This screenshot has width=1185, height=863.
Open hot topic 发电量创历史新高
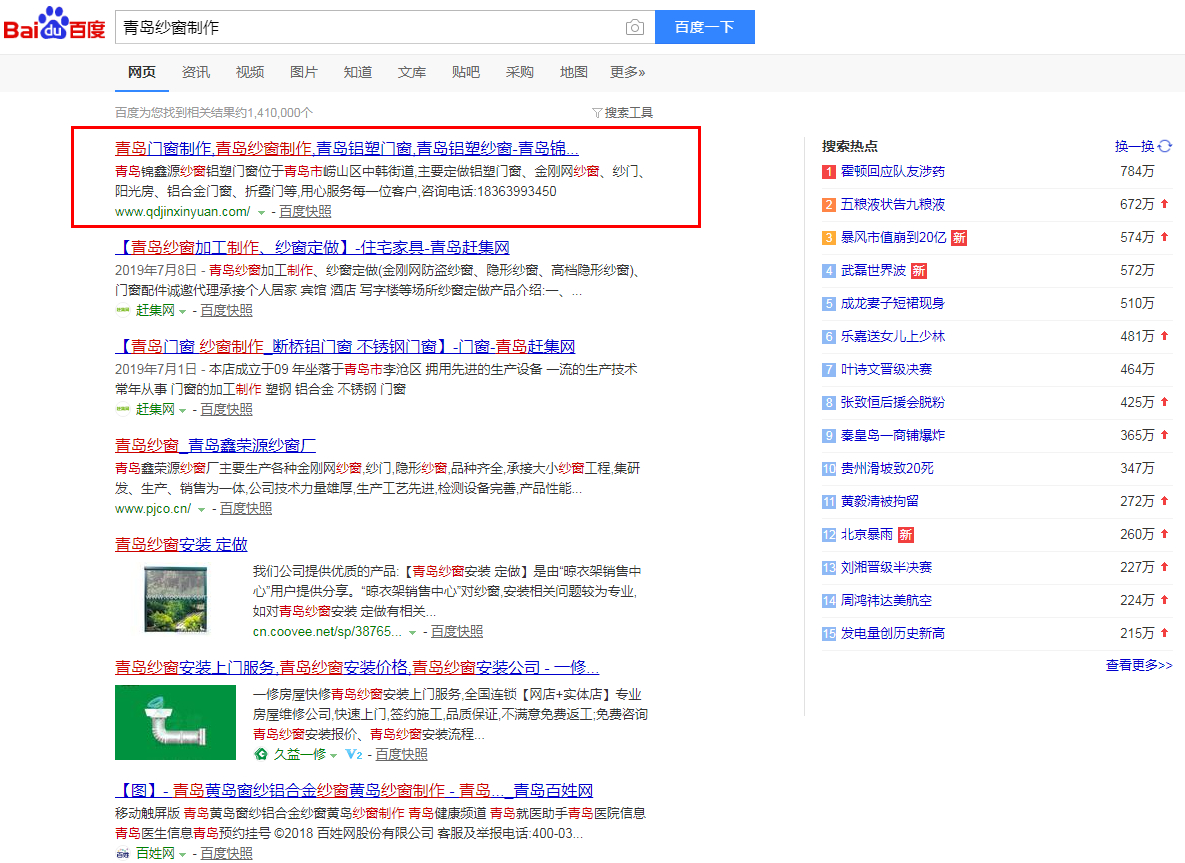coord(893,634)
